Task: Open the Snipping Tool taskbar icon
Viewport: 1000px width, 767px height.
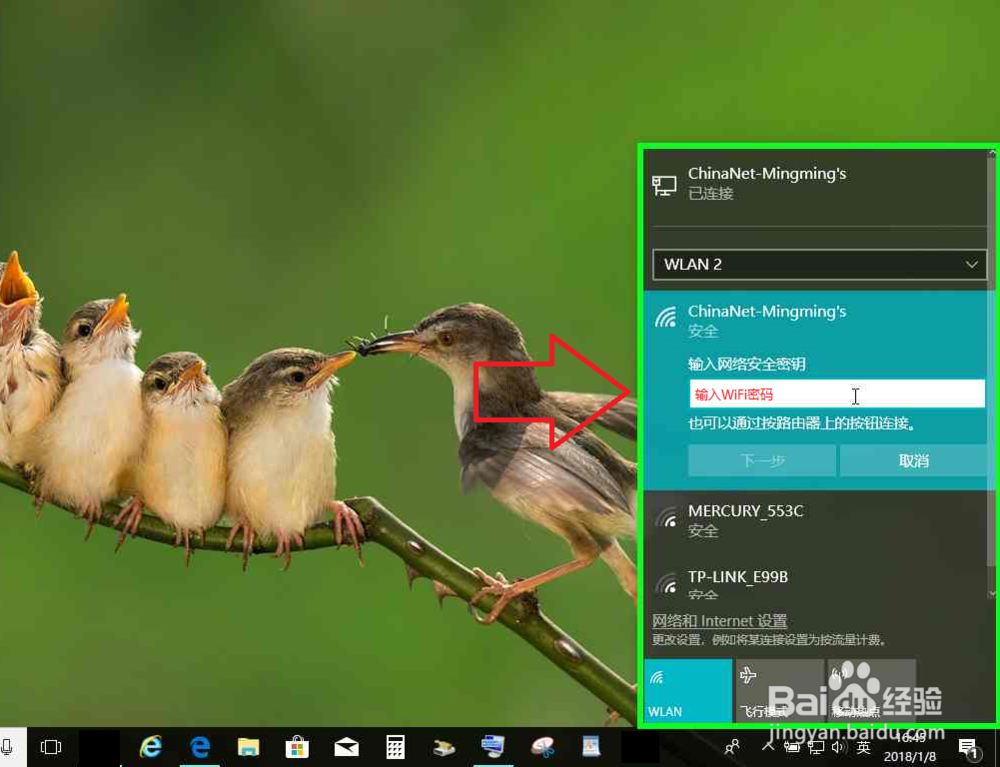Action: [542, 747]
